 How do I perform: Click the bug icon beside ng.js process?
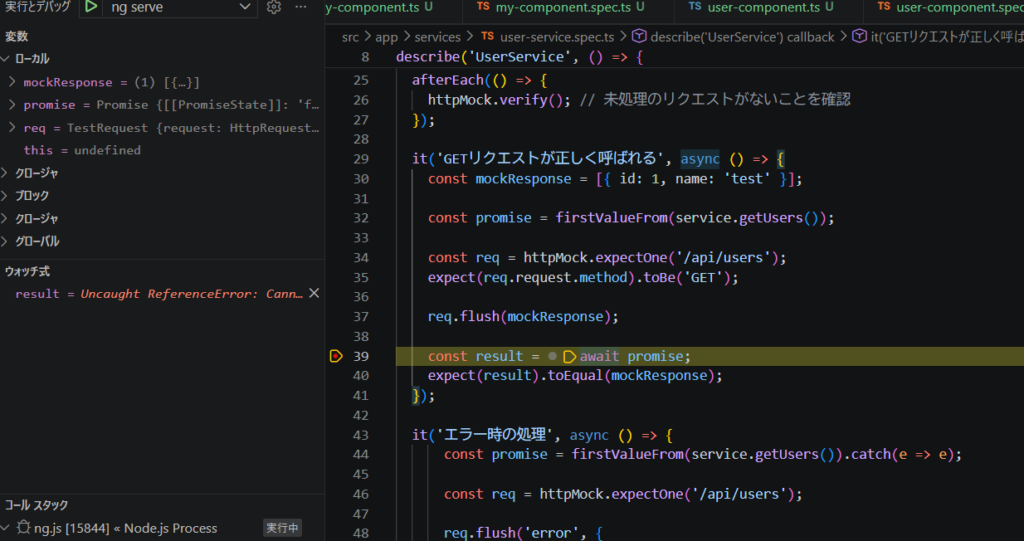click(x=22, y=528)
